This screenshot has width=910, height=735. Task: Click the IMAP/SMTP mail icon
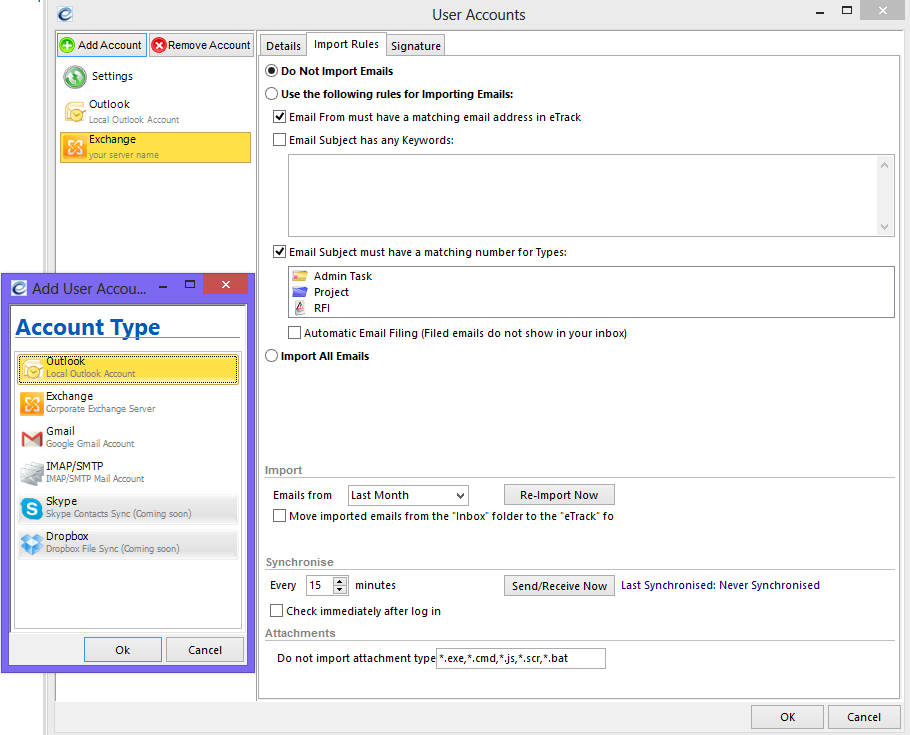click(32, 474)
